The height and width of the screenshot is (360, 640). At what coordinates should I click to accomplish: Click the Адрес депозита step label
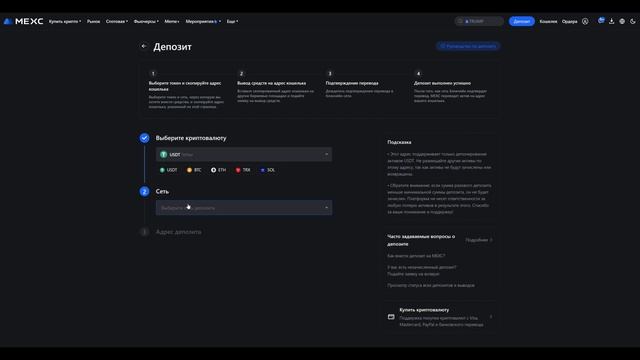tap(178, 232)
